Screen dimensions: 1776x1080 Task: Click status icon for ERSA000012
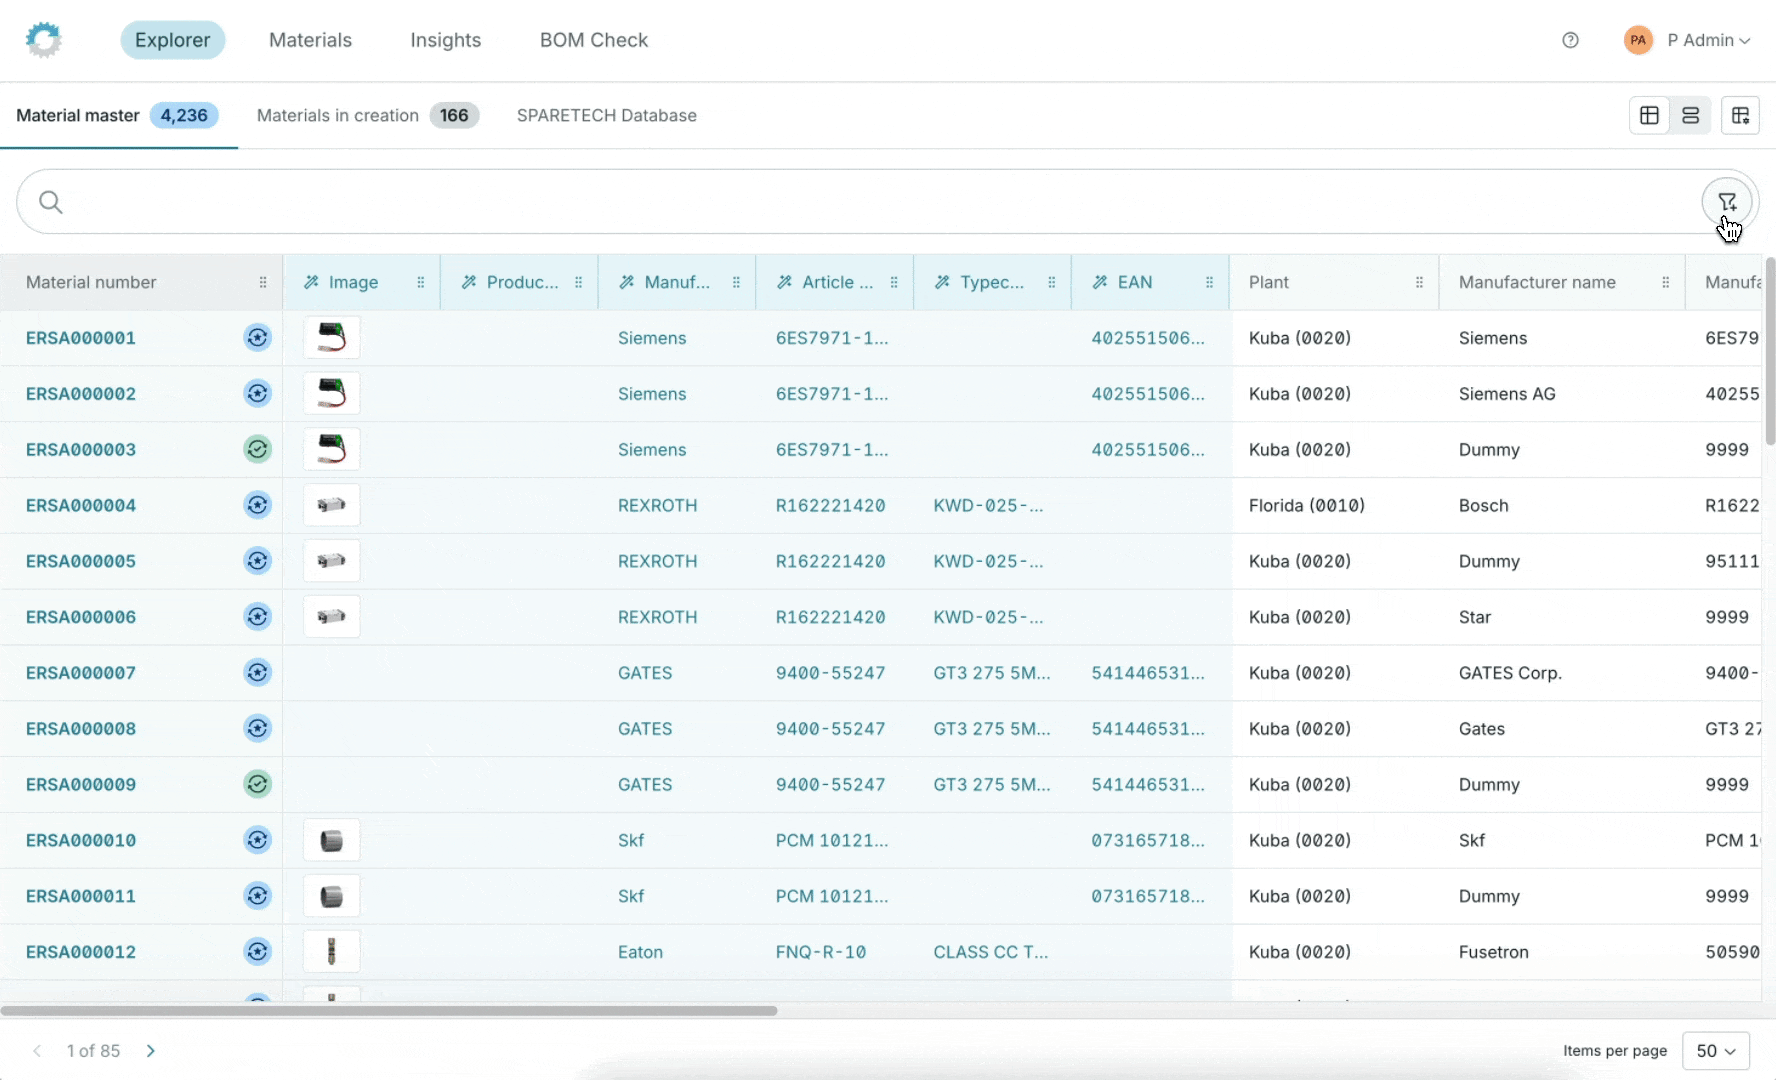258,952
